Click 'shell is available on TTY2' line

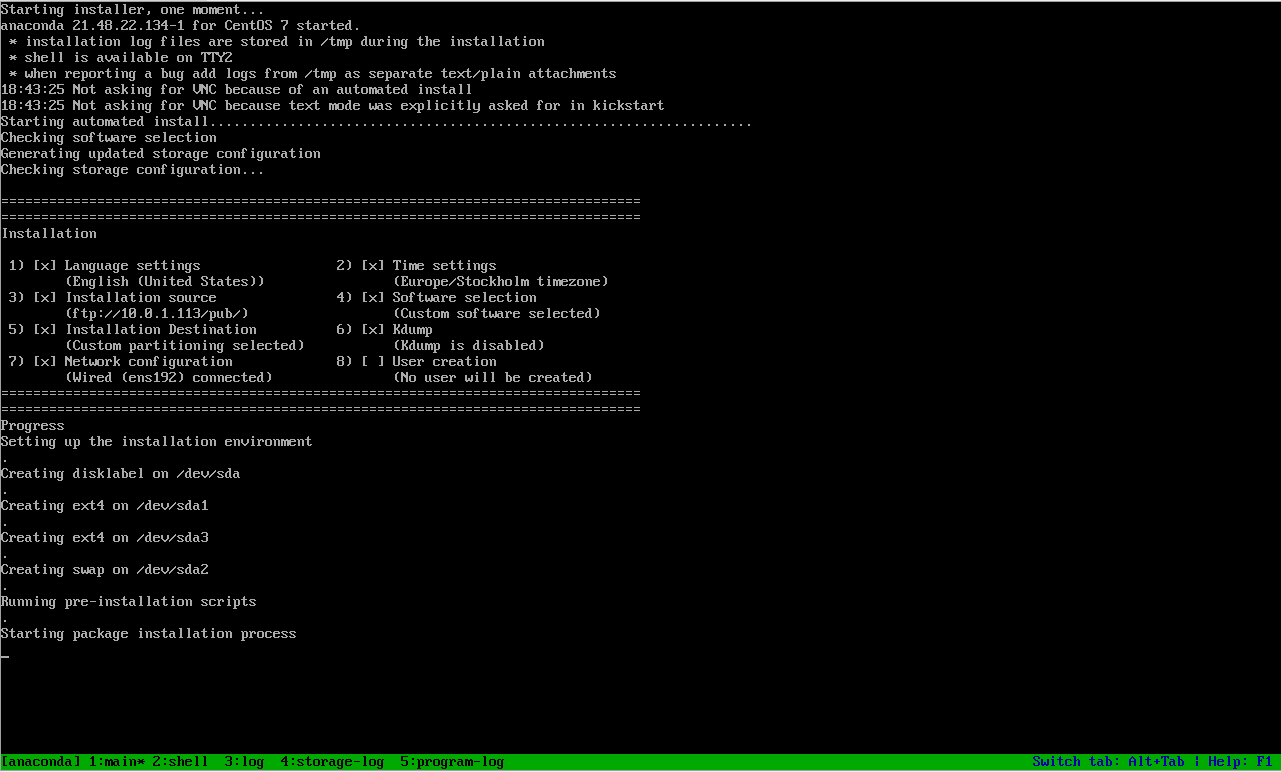pyautogui.click(x=120, y=58)
